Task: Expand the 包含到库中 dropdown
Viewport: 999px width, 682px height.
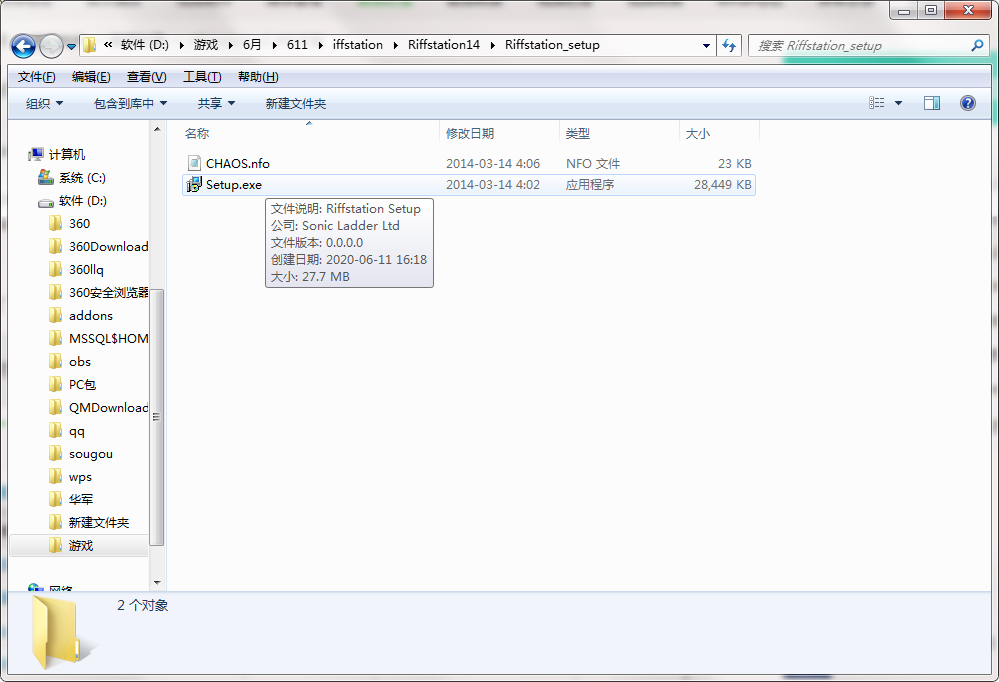Action: click(131, 103)
